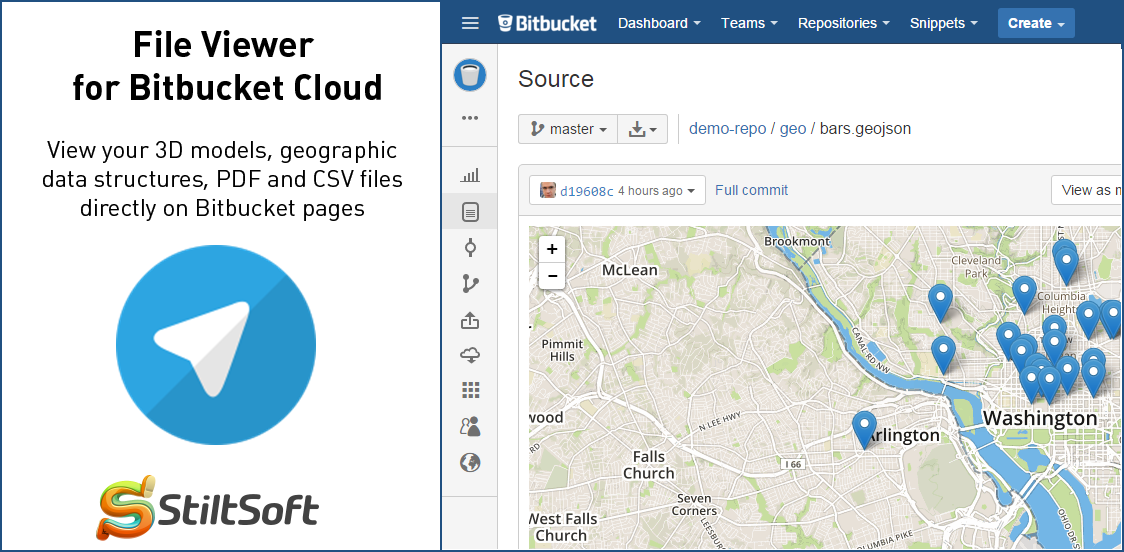Click the StiltSoft logo

click(208, 507)
